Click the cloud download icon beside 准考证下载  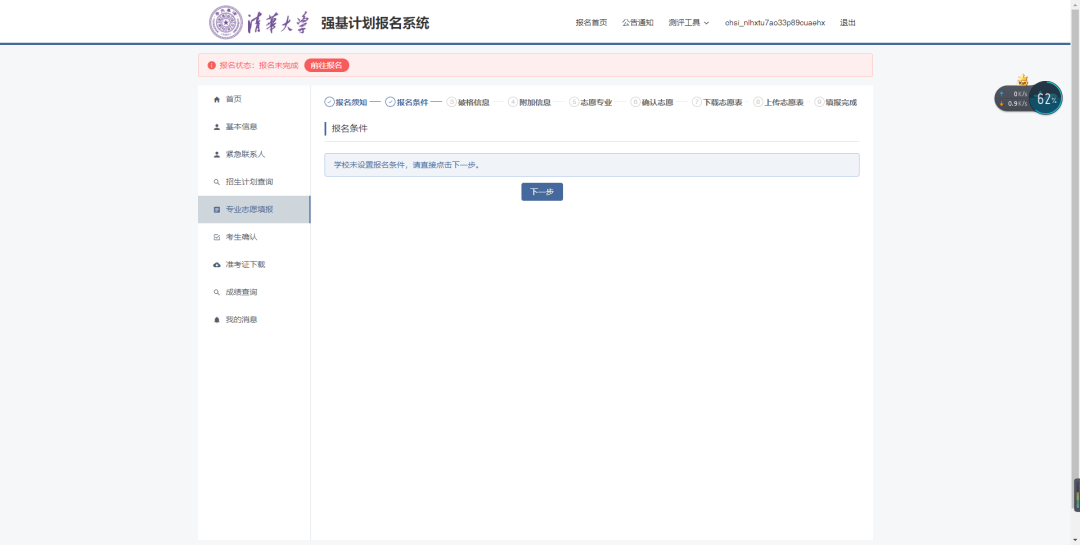point(217,265)
